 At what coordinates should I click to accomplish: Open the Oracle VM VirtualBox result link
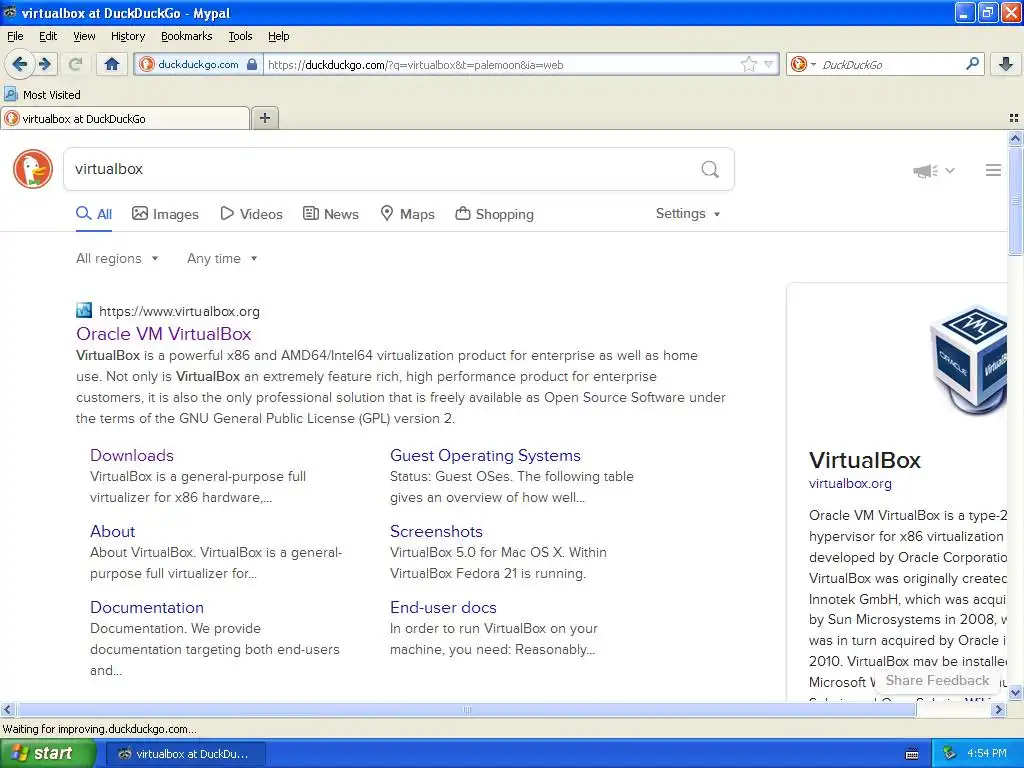click(163, 334)
